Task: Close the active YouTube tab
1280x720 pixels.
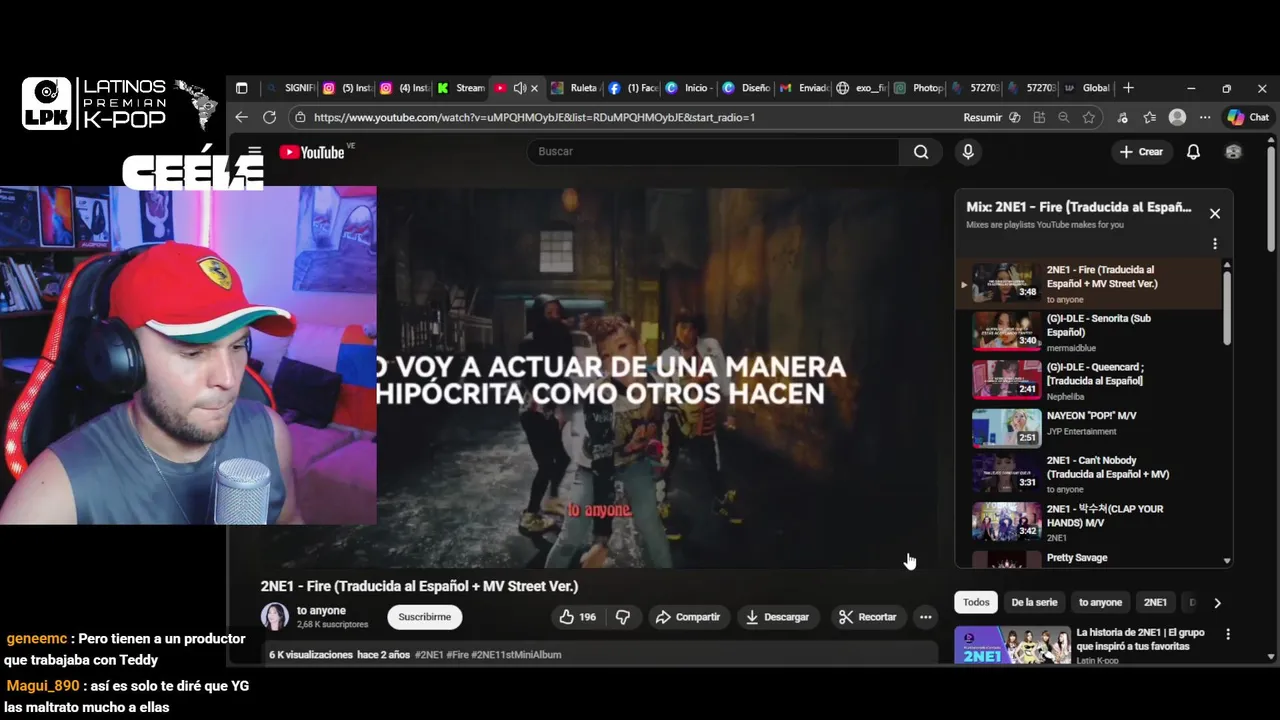Action: click(534, 88)
